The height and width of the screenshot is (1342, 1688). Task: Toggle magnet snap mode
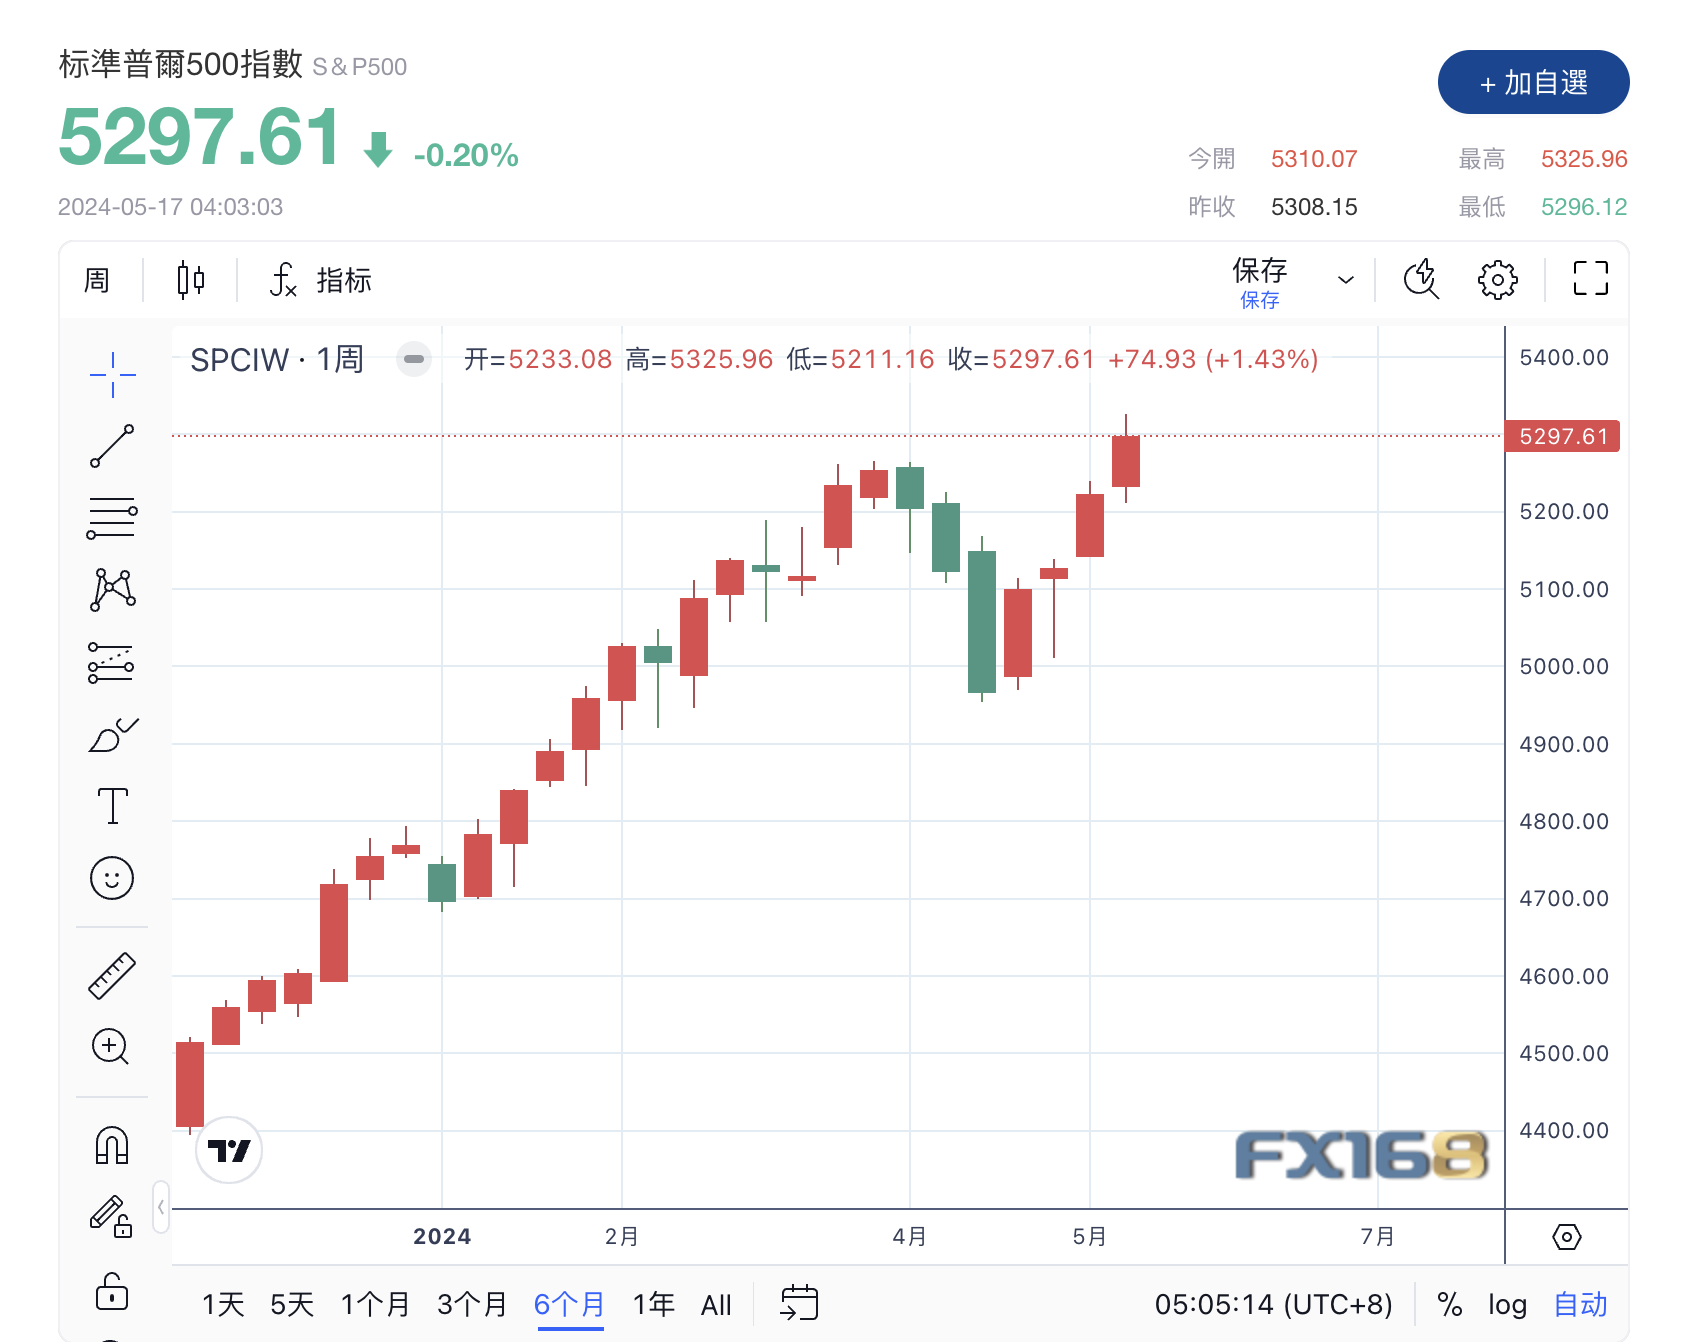[x=112, y=1146]
